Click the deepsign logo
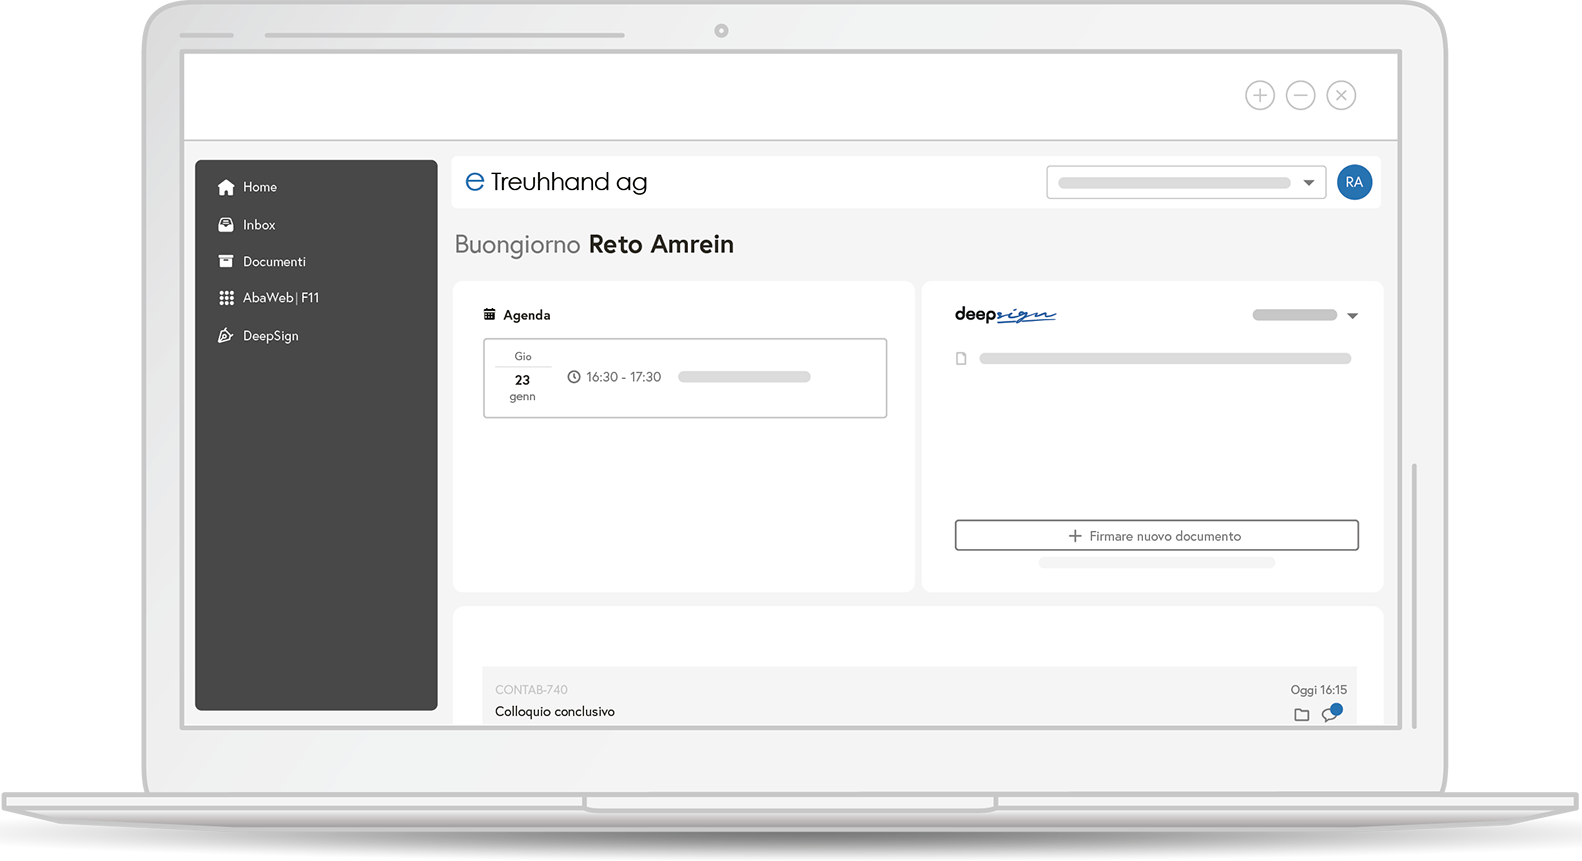 tap(1005, 314)
